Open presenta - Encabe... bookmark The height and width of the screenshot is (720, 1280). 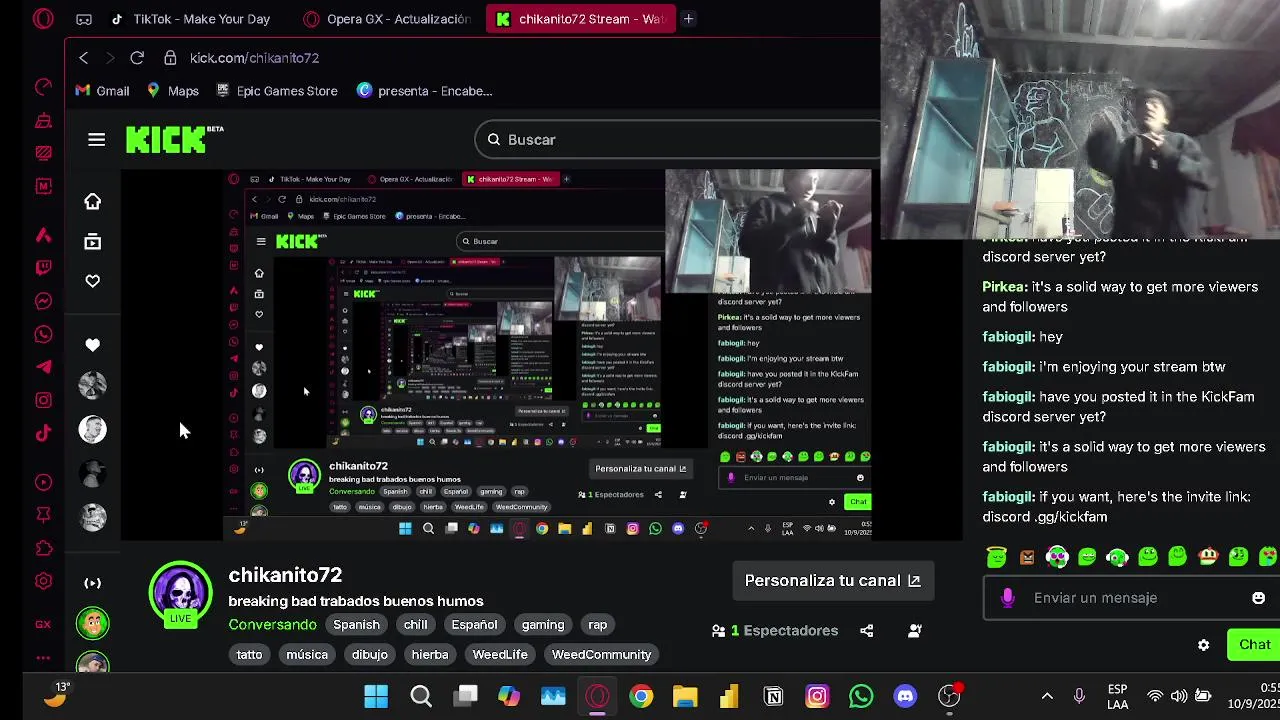click(x=424, y=91)
